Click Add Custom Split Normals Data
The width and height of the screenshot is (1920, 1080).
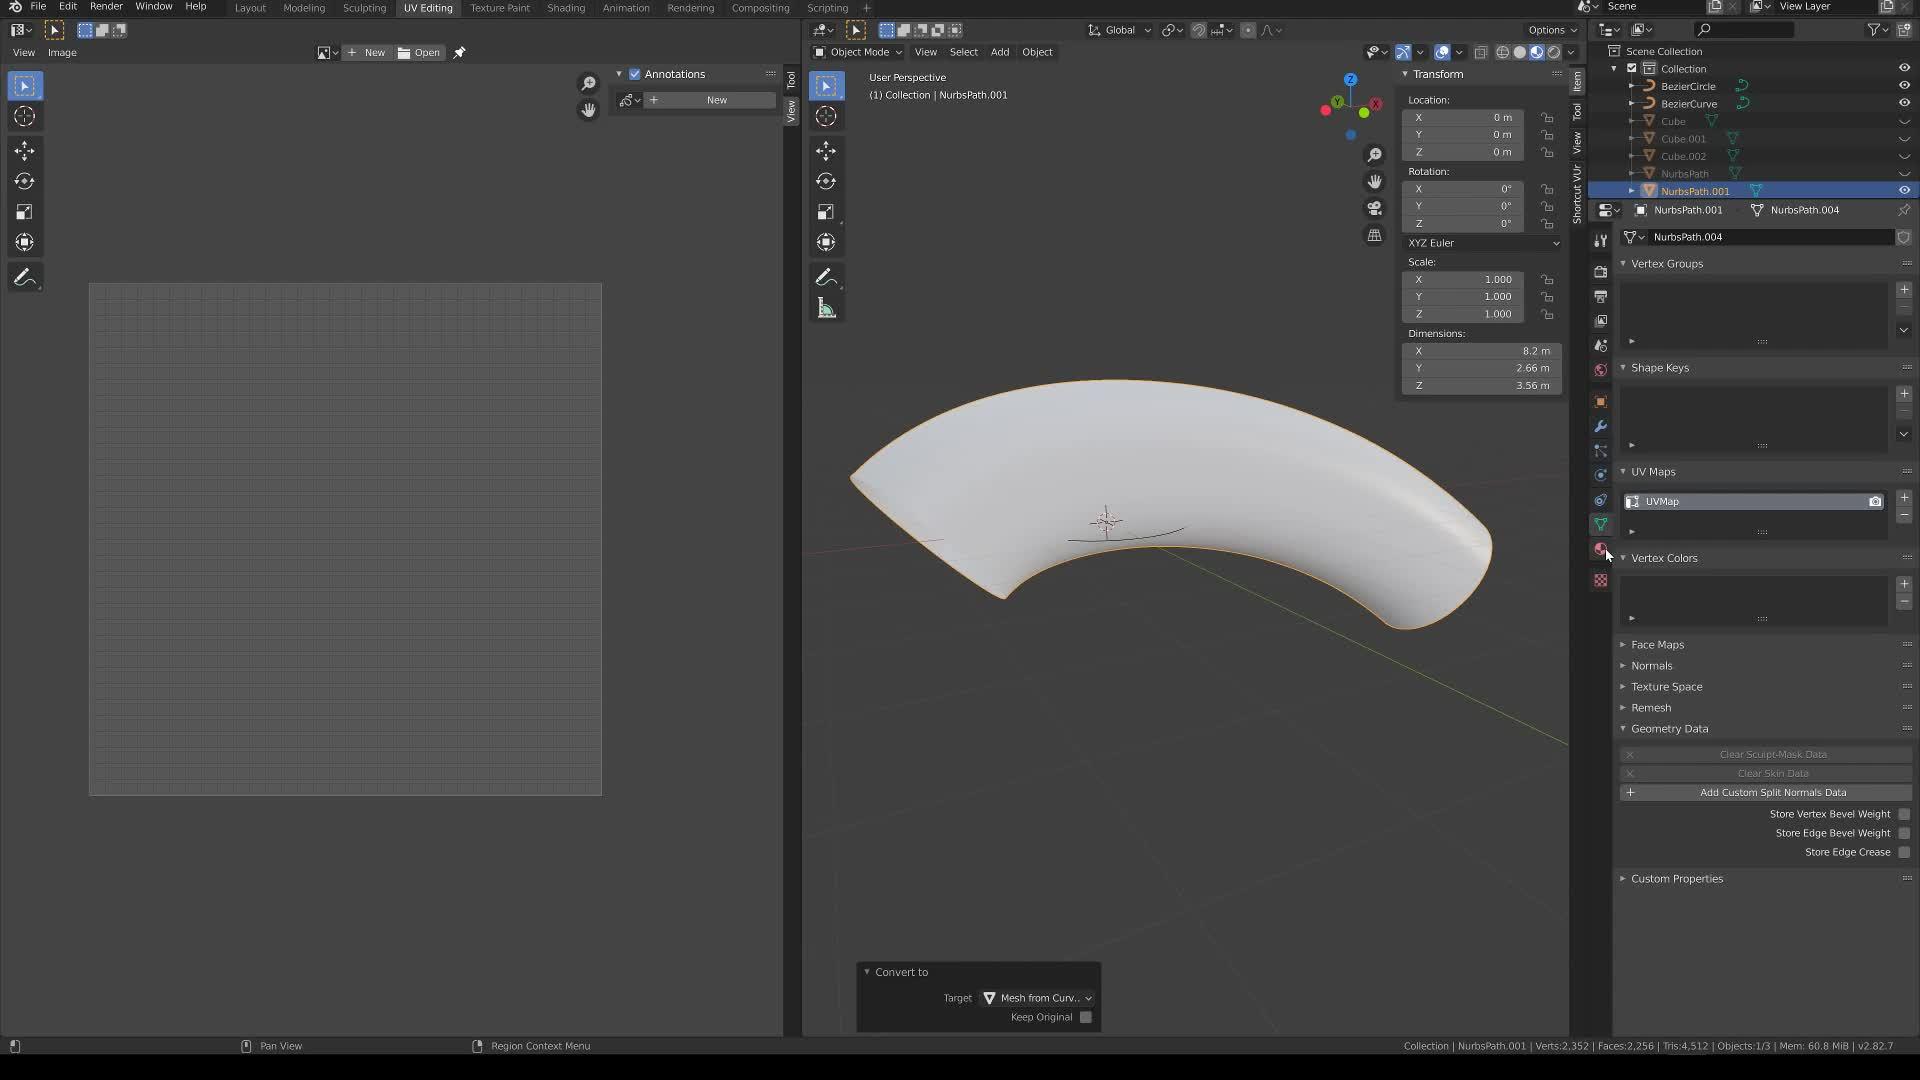tap(1766, 793)
